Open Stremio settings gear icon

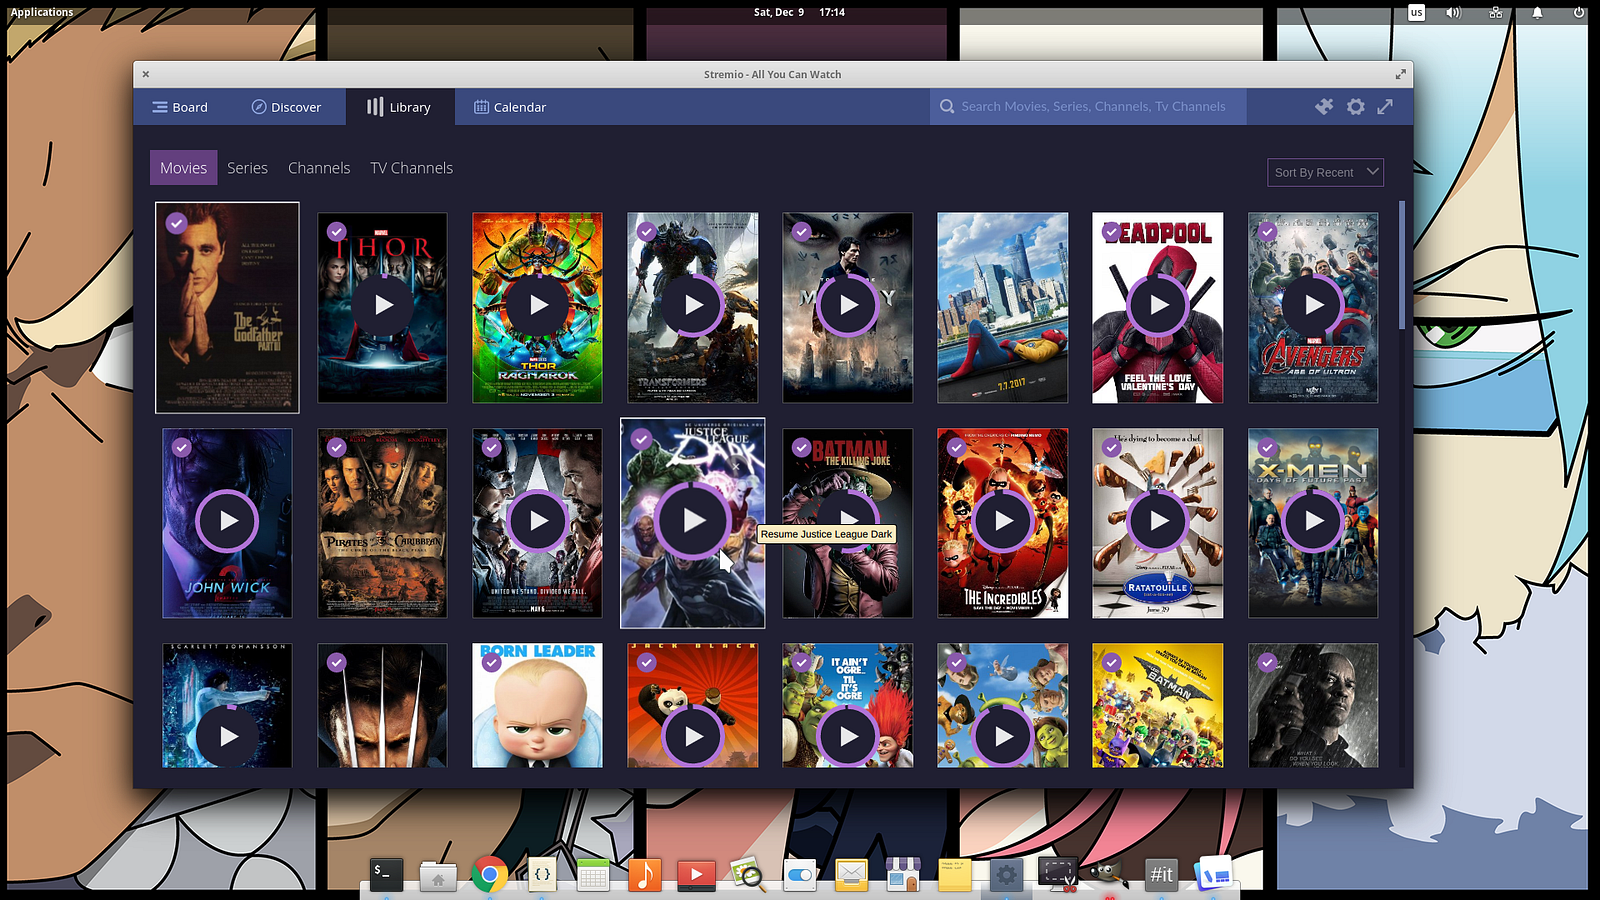pos(1355,106)
